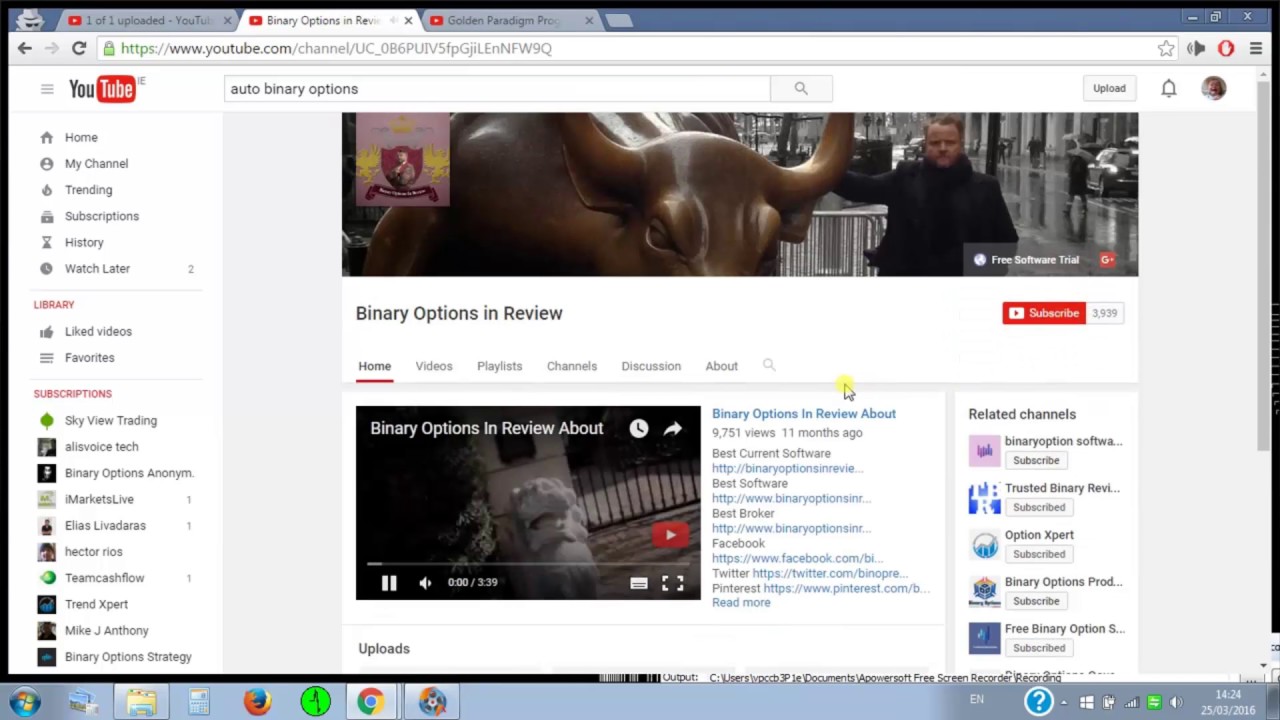Click the search magnifier button
The width and height of the screenshot is (1280, 720).
801,88
